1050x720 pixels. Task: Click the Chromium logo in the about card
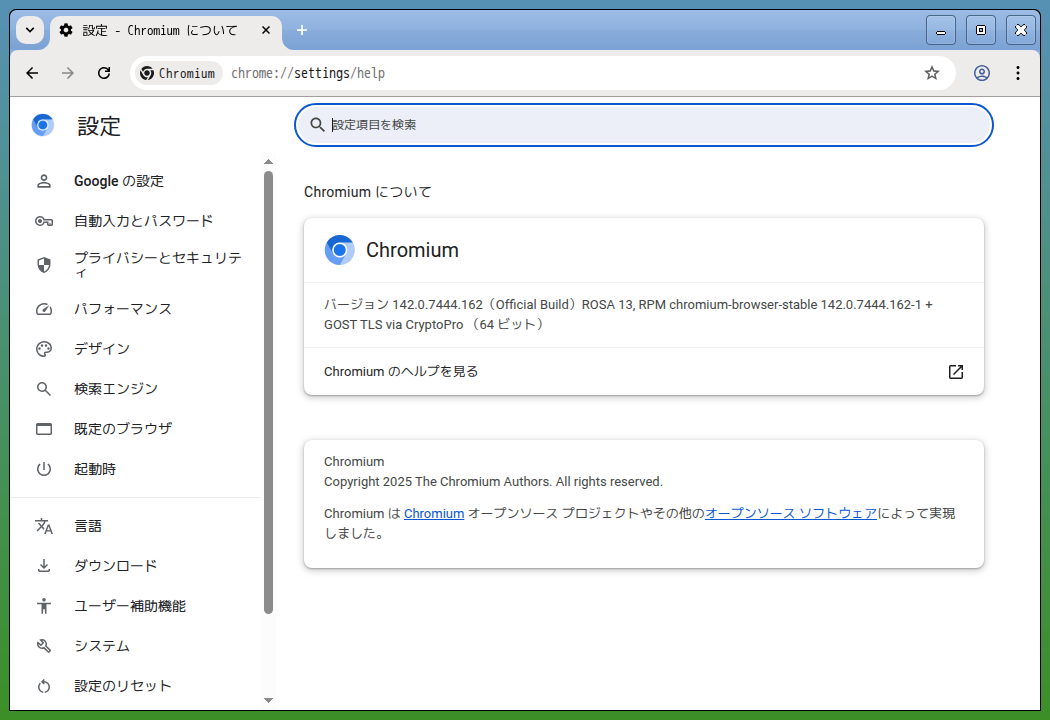click(340, 250)
